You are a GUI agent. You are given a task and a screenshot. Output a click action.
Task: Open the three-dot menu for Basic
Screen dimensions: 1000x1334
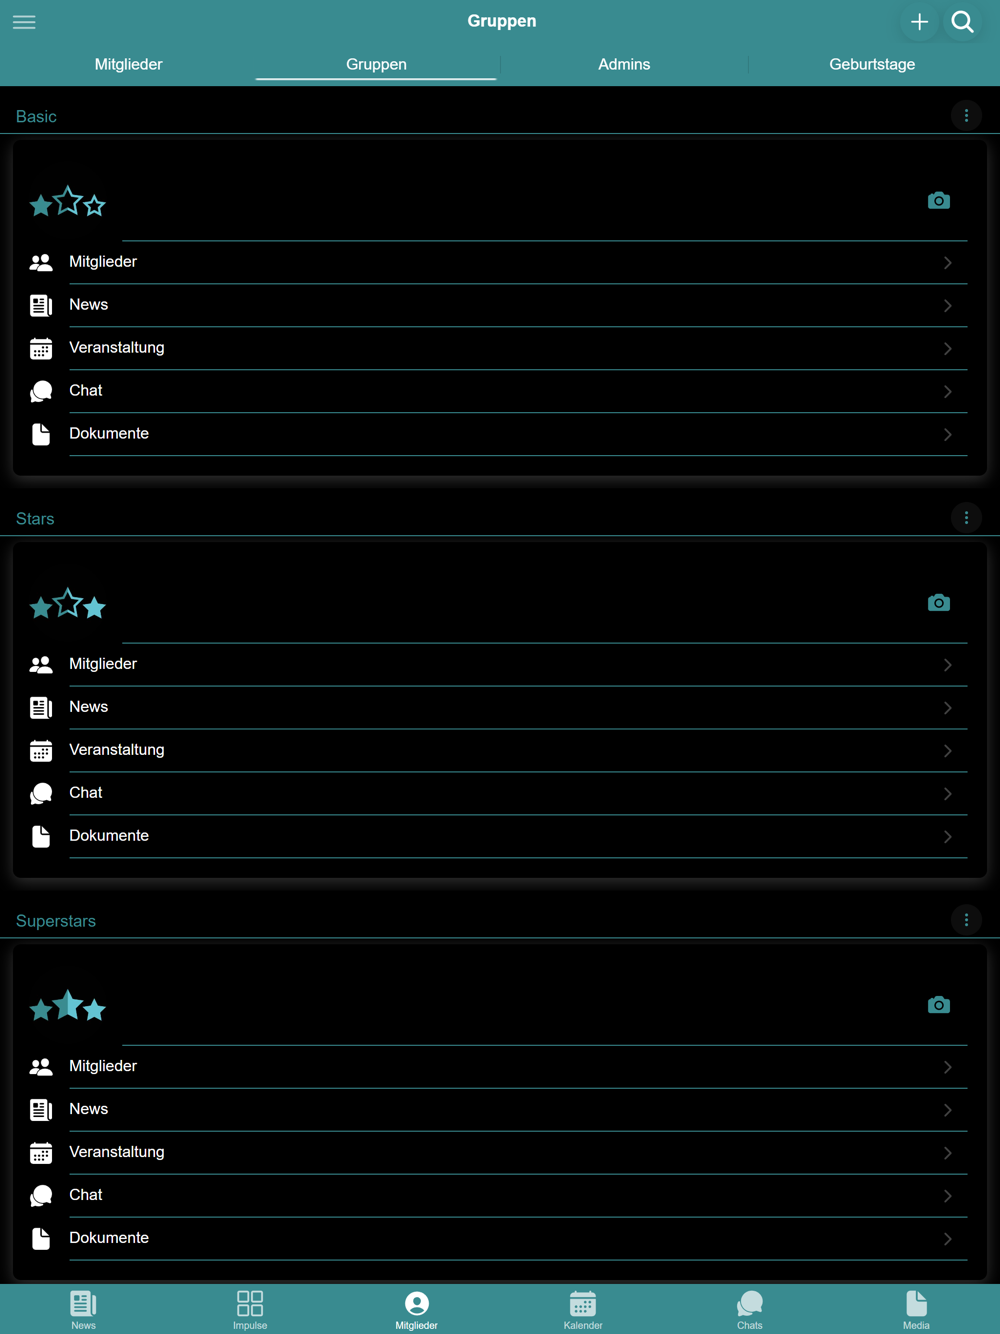[x=966, y=116]
